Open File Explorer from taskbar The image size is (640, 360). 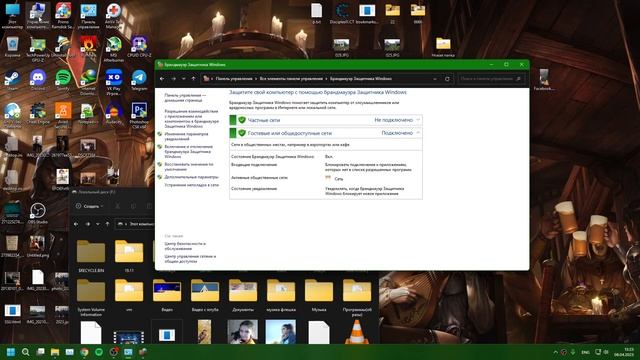click(x=55, y=352)
